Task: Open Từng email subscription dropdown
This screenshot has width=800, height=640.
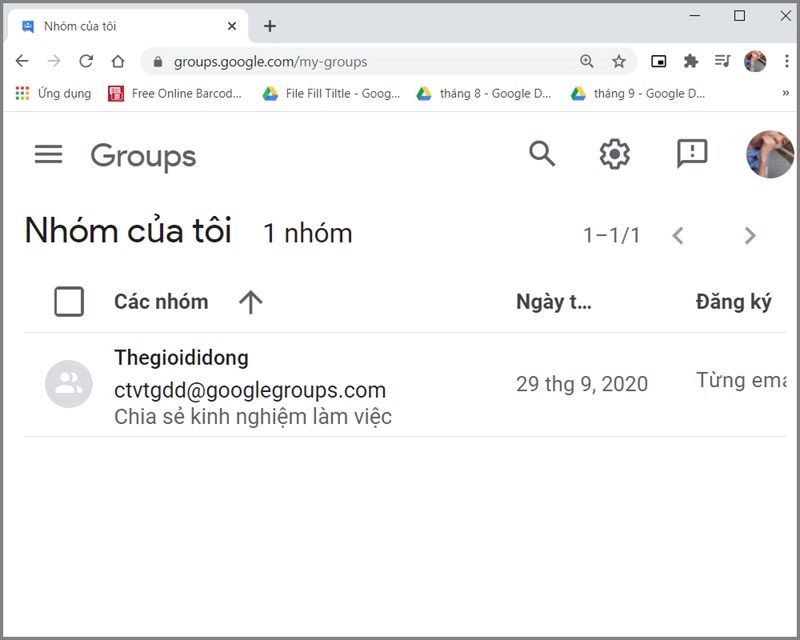Action: pyautogui.click(x=741, y=381)
